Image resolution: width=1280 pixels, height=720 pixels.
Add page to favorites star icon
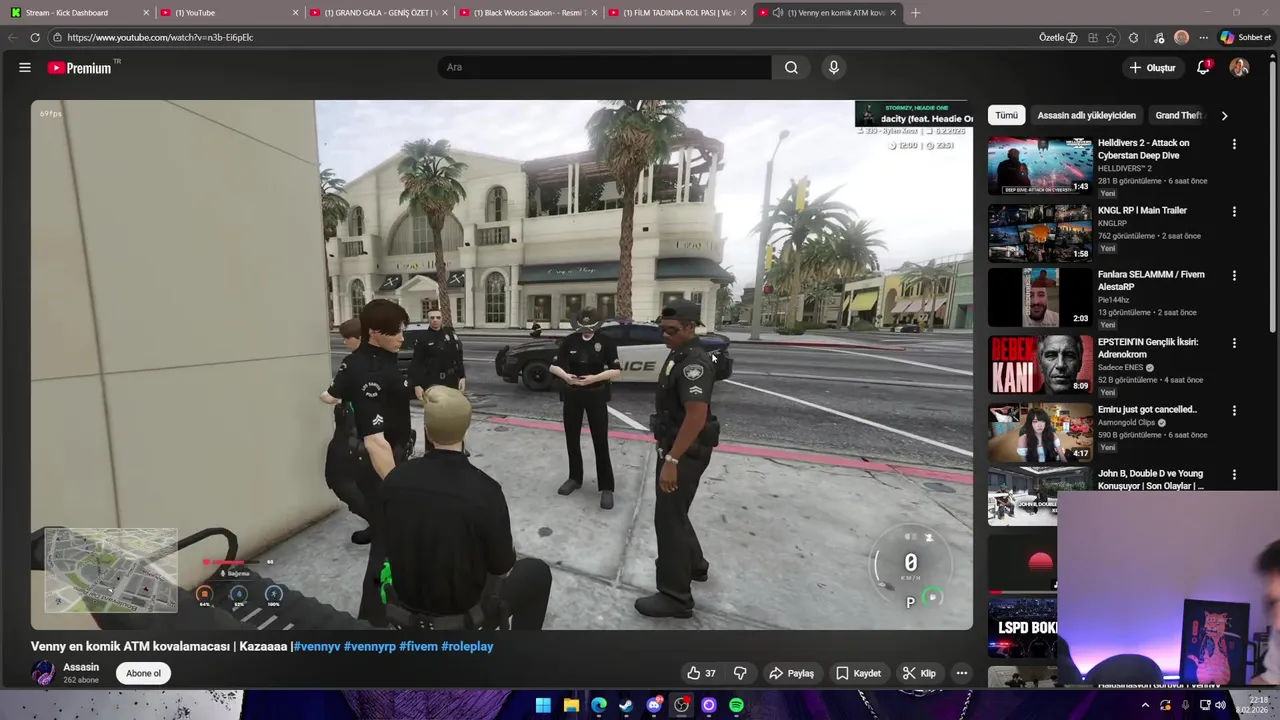coord(1111,37)
